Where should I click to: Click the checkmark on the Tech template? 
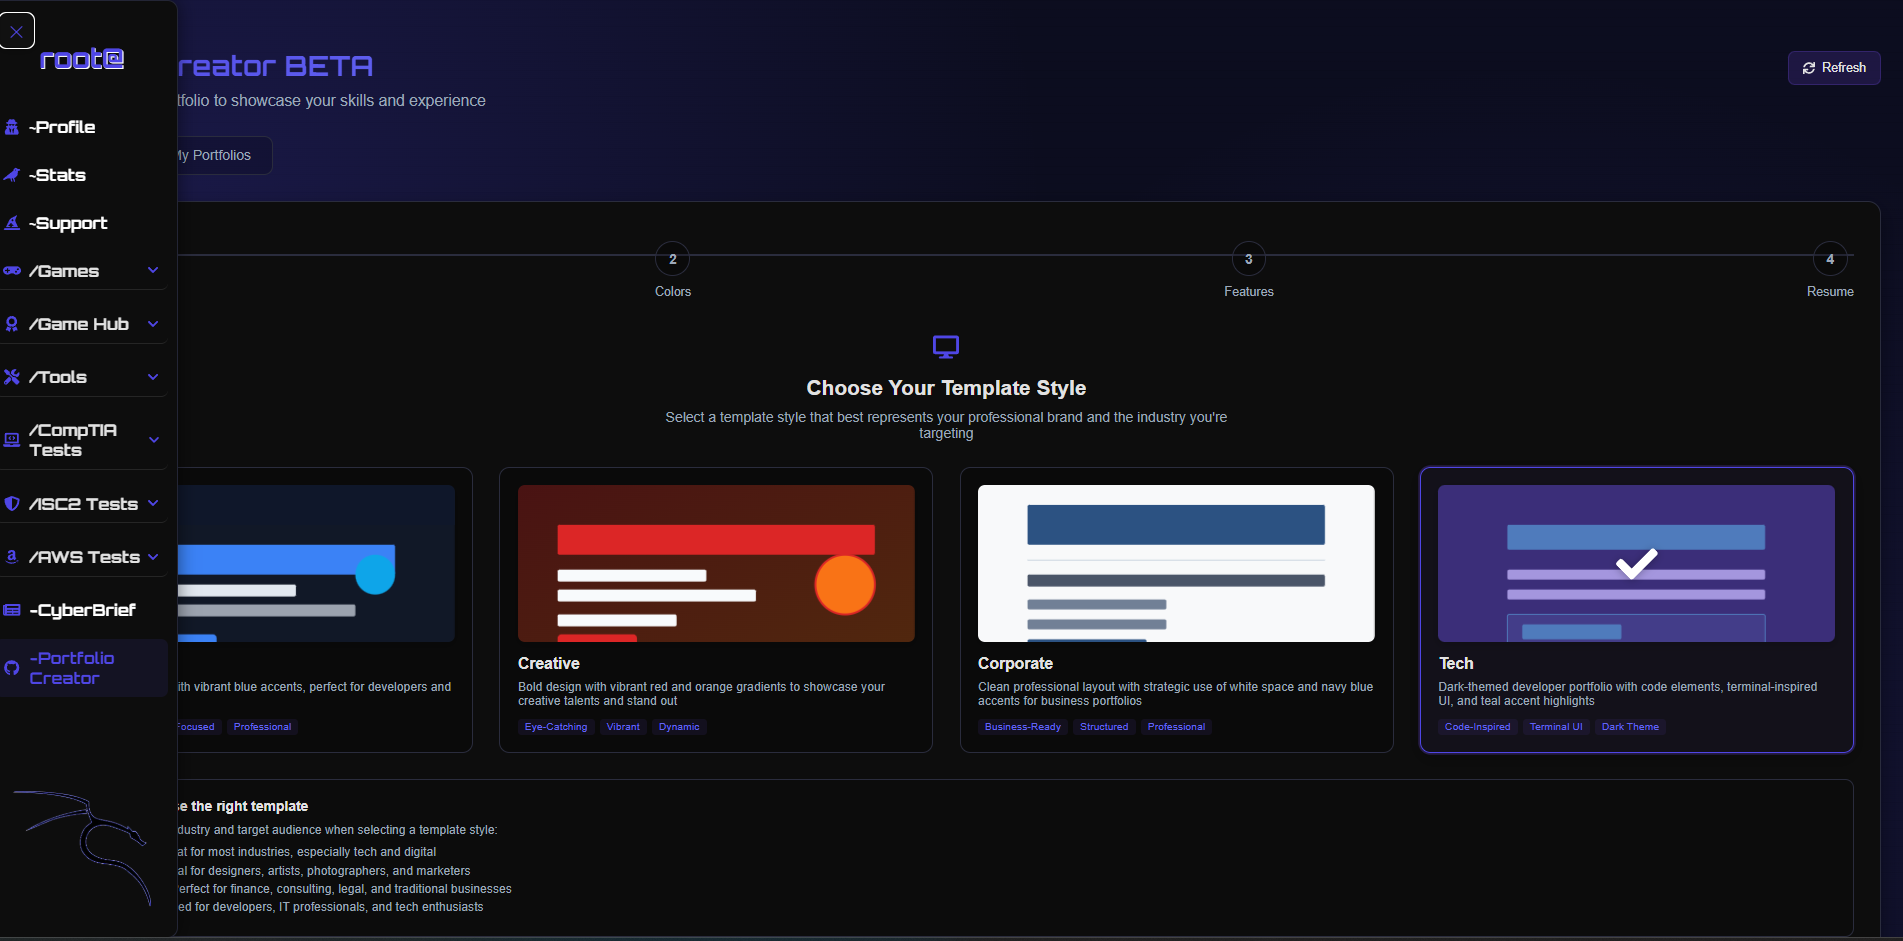click(x=1637, y=563)
